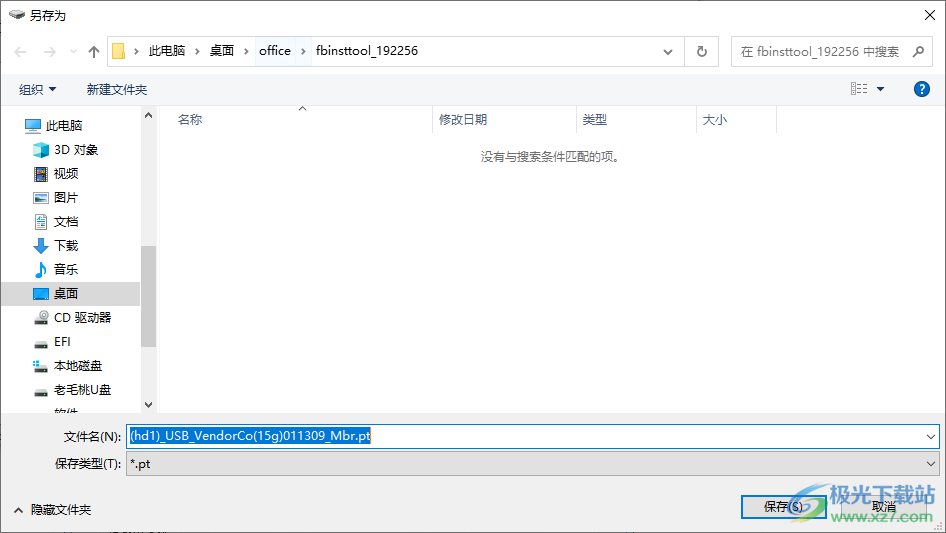Click the 取消 cancel button
This screenshot has width=946, height=533.
(883, 506)
